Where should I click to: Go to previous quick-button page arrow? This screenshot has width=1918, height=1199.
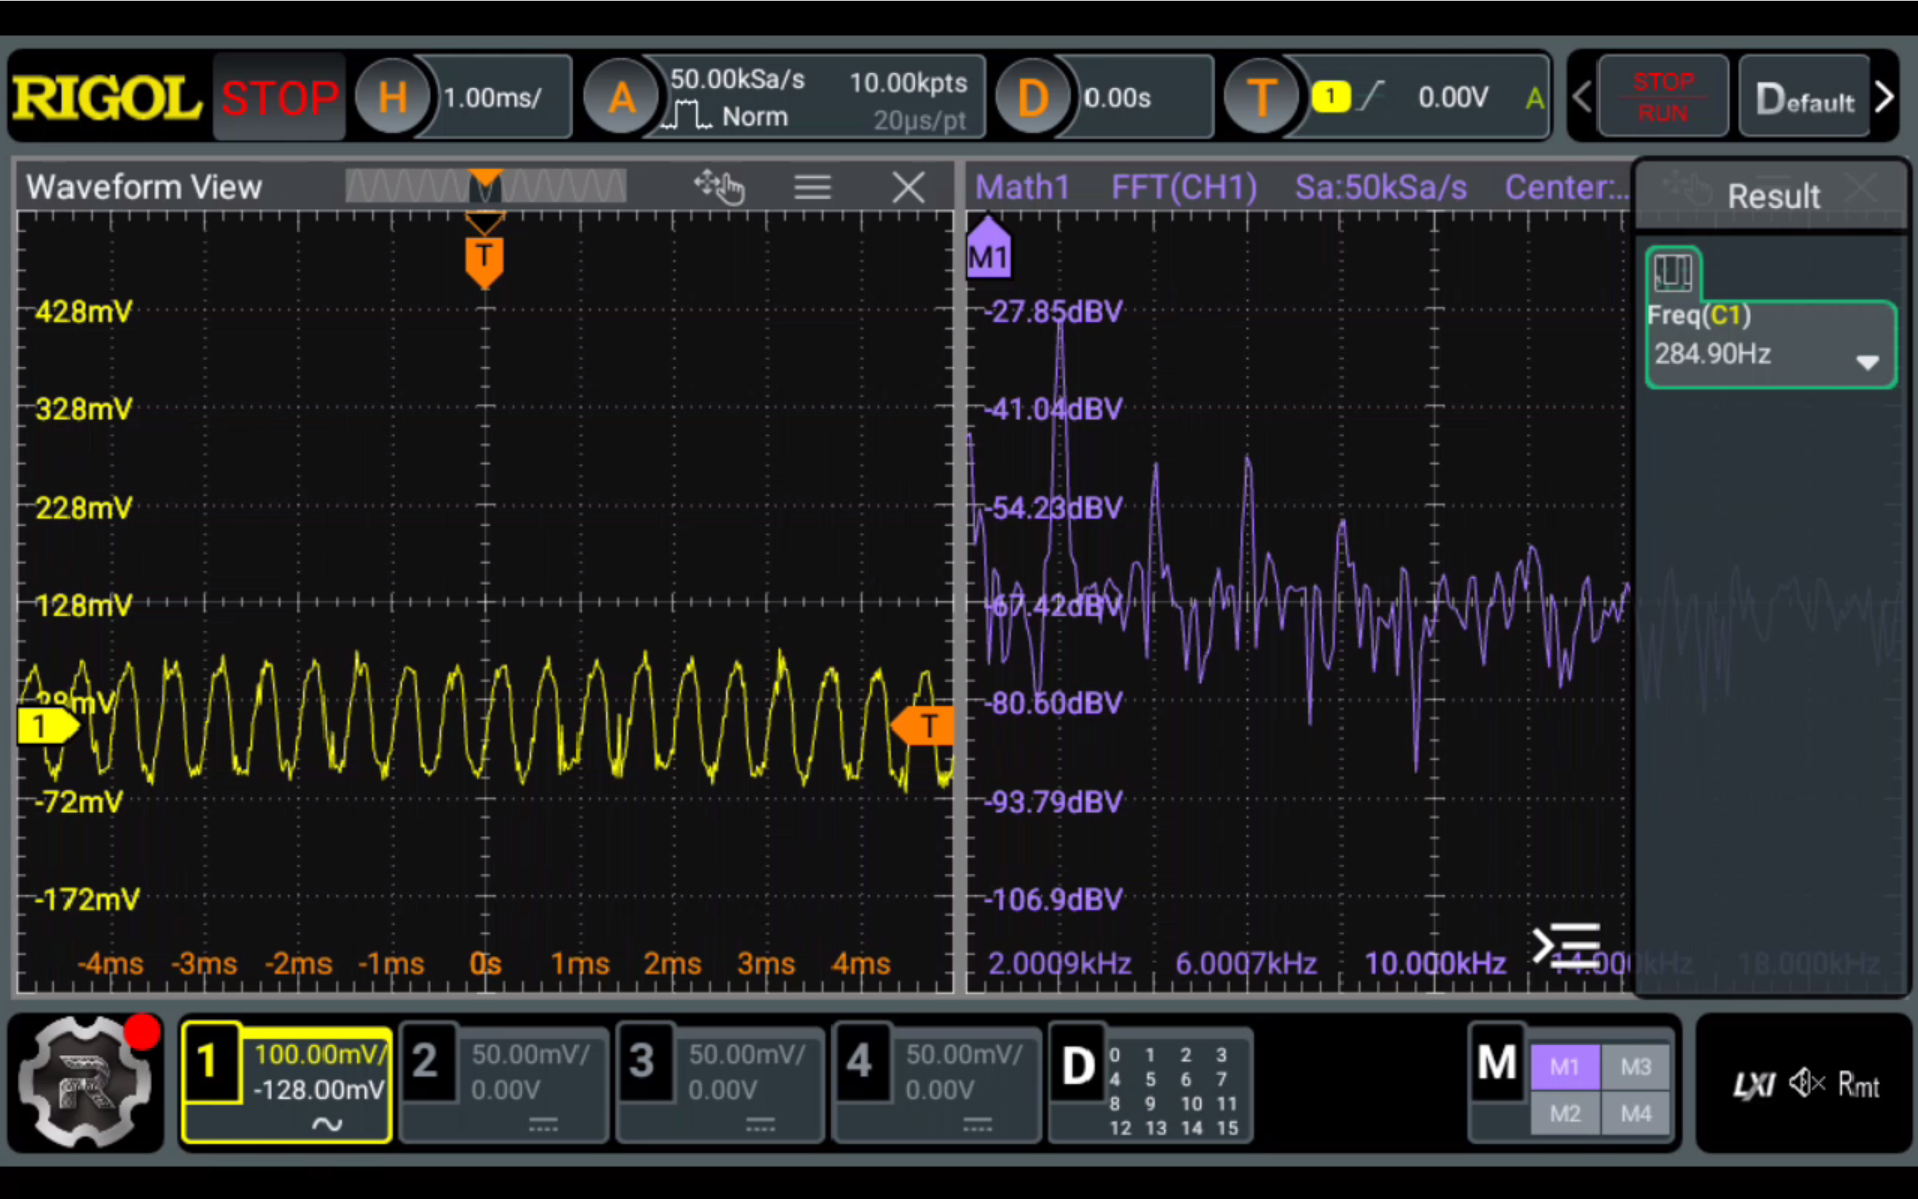click(1582, 97)
